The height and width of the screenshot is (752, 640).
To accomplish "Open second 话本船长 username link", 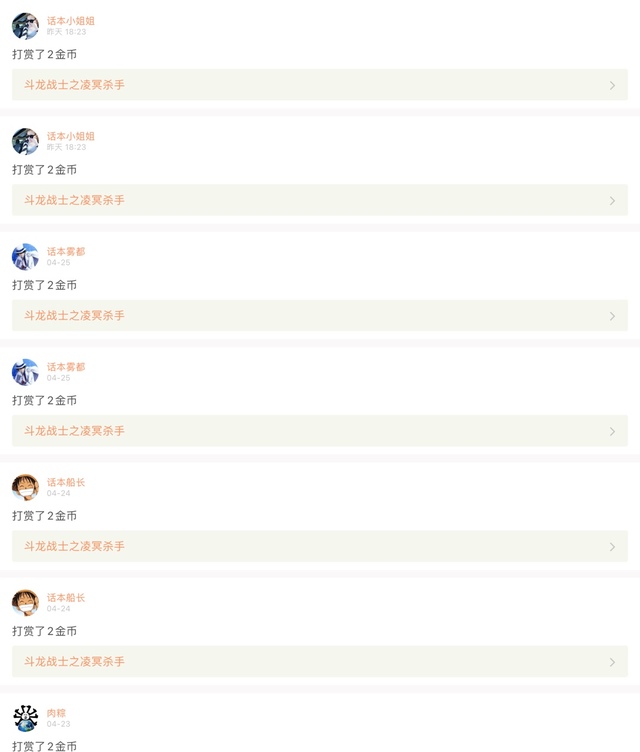I will tap(66, 598).
